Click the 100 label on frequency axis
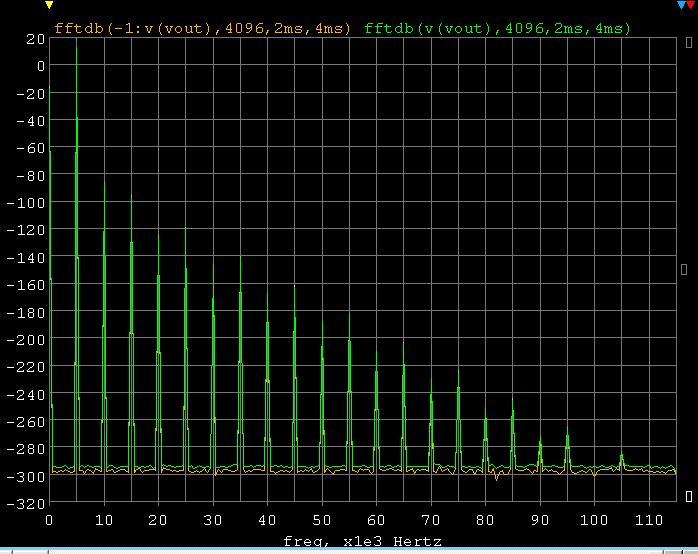This screenshot has width=698, height=554. click(594, 520)
